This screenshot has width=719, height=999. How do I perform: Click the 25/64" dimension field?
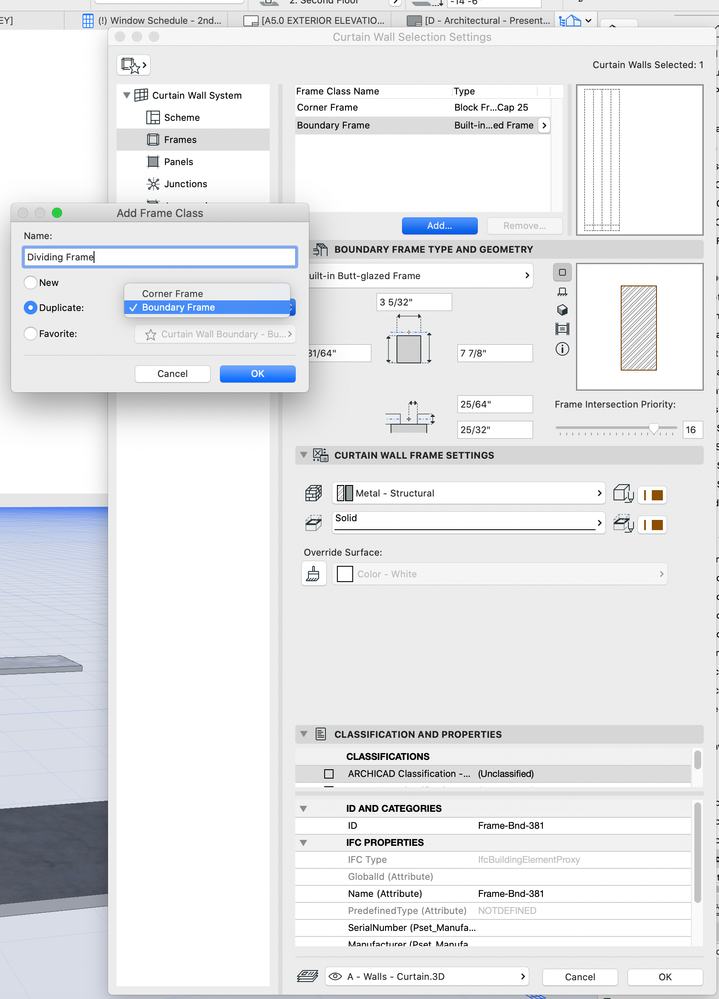pyautogui.click(x=495, y=405)
